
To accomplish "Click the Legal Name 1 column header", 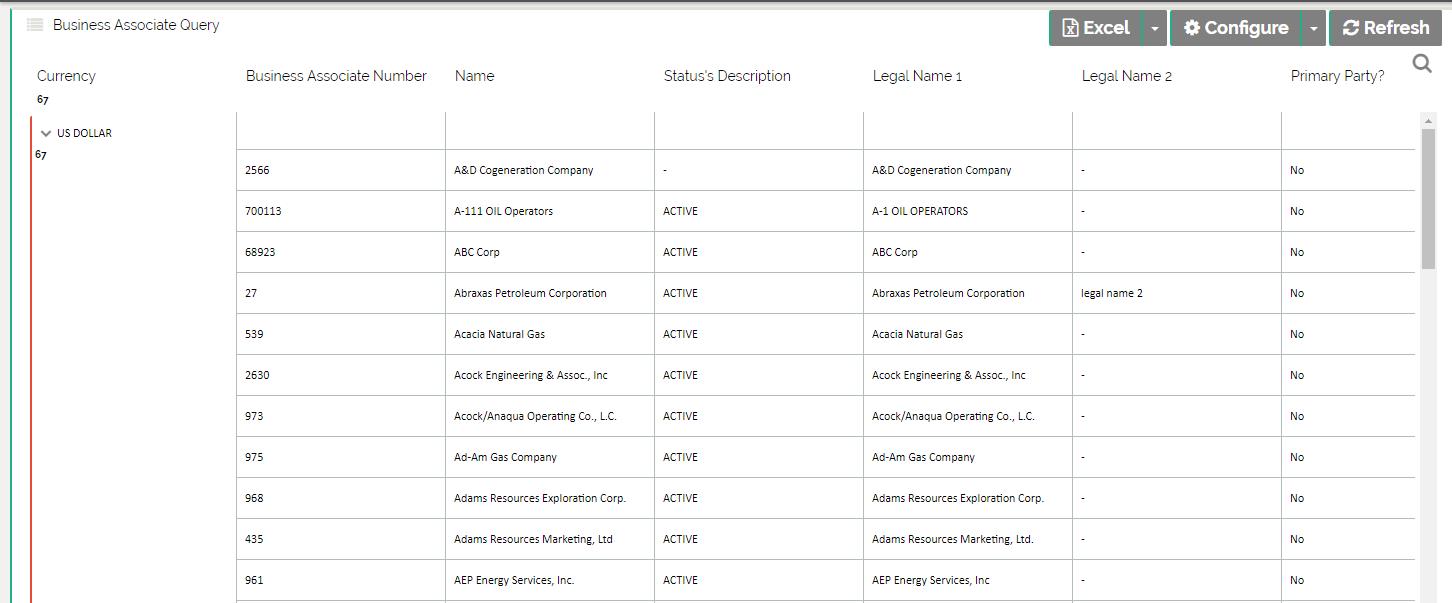I will pos(917,76).
